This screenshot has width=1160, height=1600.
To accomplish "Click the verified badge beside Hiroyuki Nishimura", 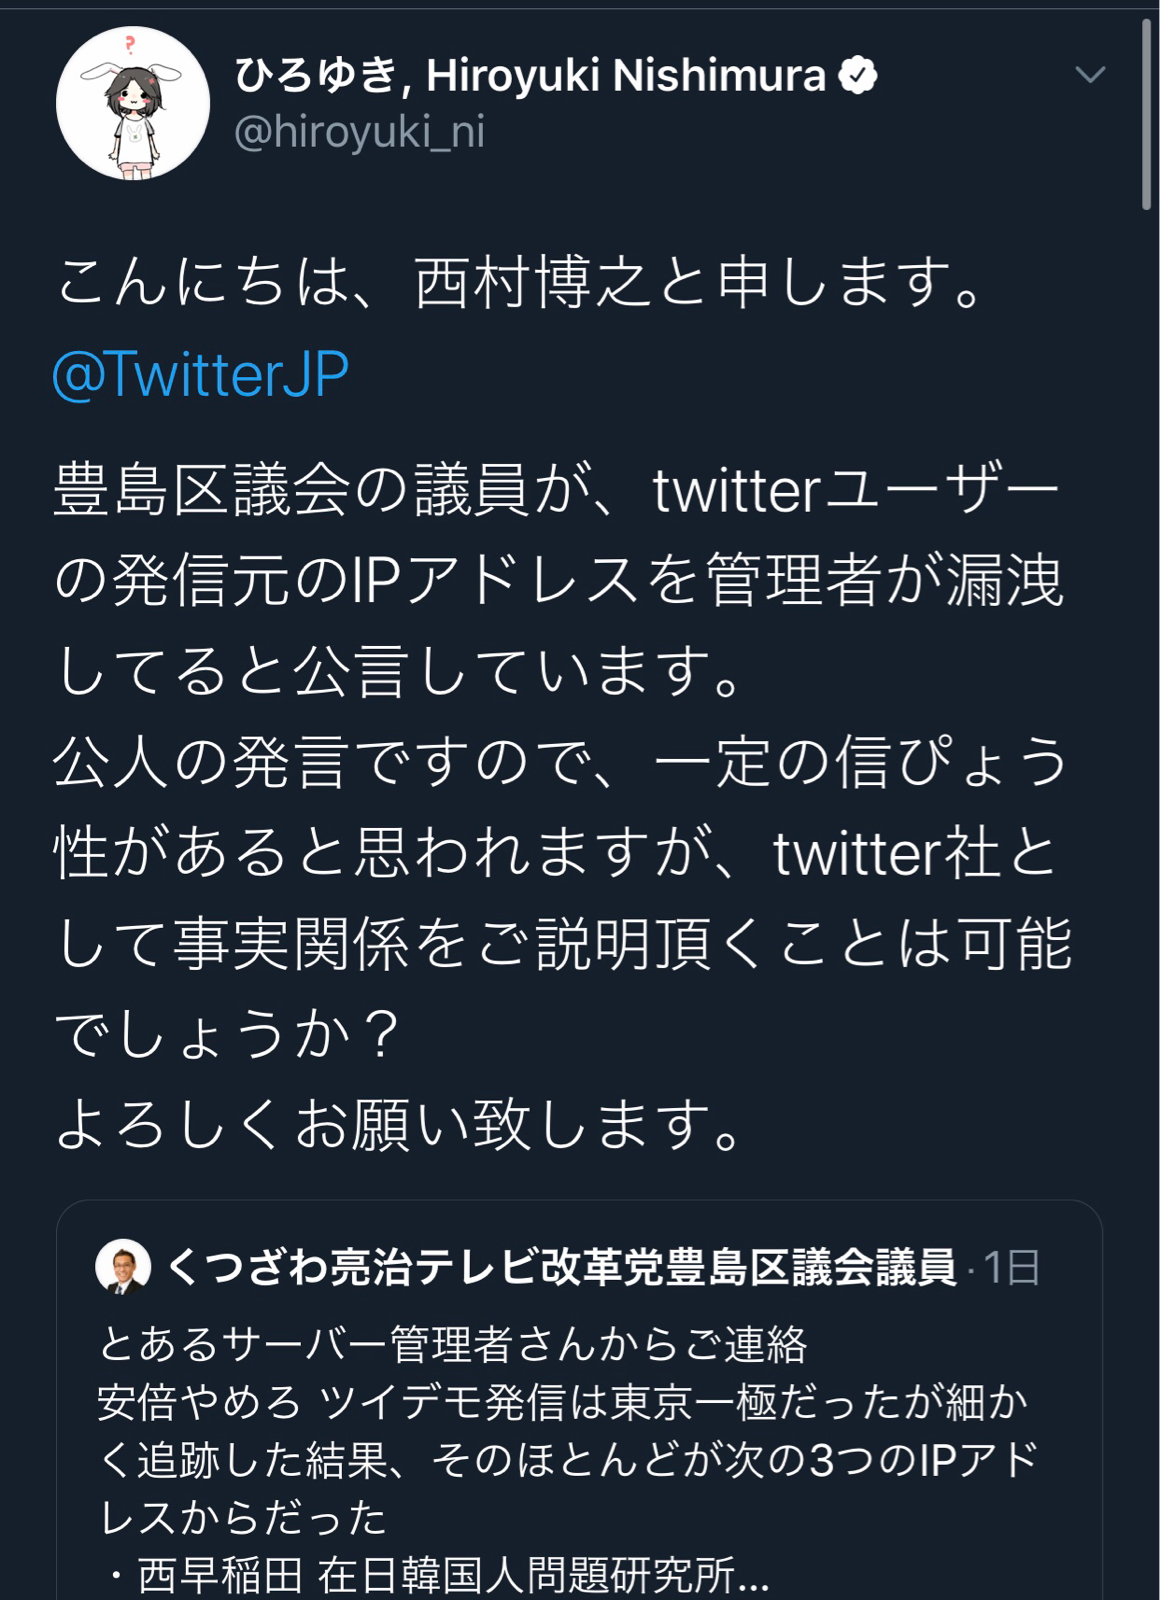I will click(857, 76).
